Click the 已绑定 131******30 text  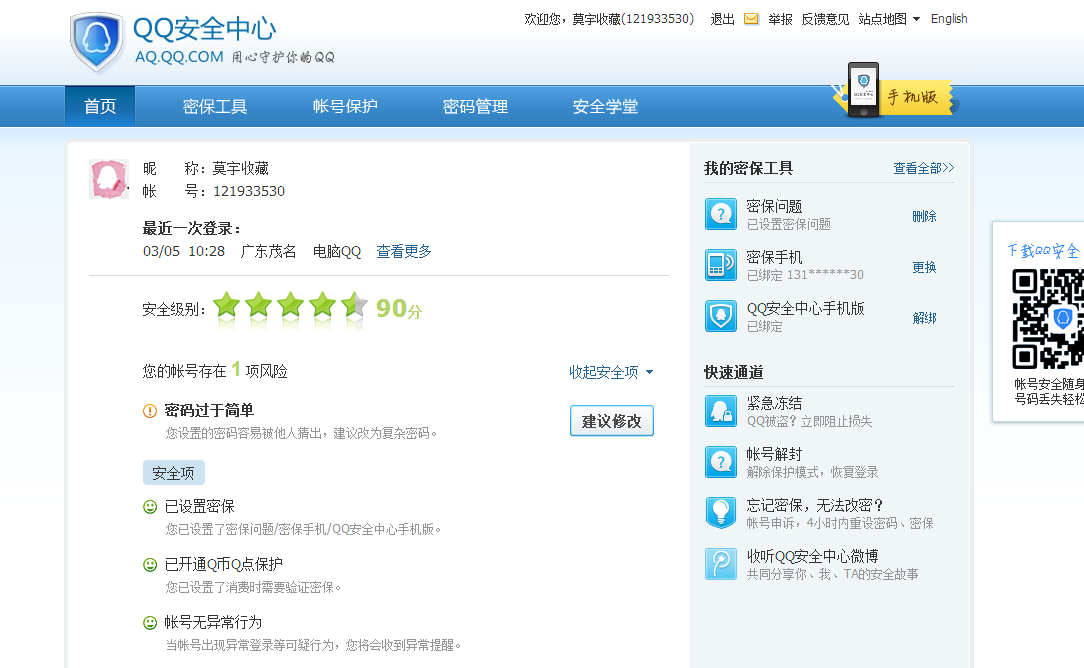(x=805, y=275)
